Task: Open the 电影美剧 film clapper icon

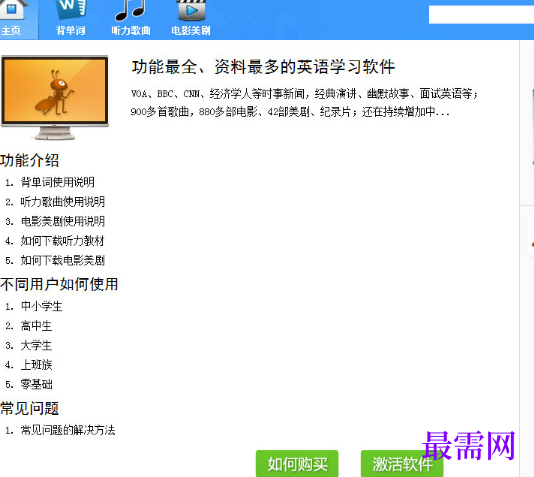Action: click(191, 10)
